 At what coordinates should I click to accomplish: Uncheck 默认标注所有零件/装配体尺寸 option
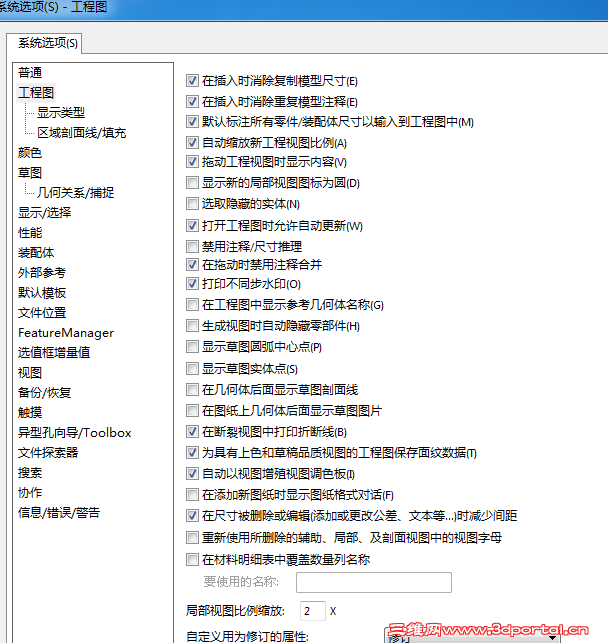(192, 122)
